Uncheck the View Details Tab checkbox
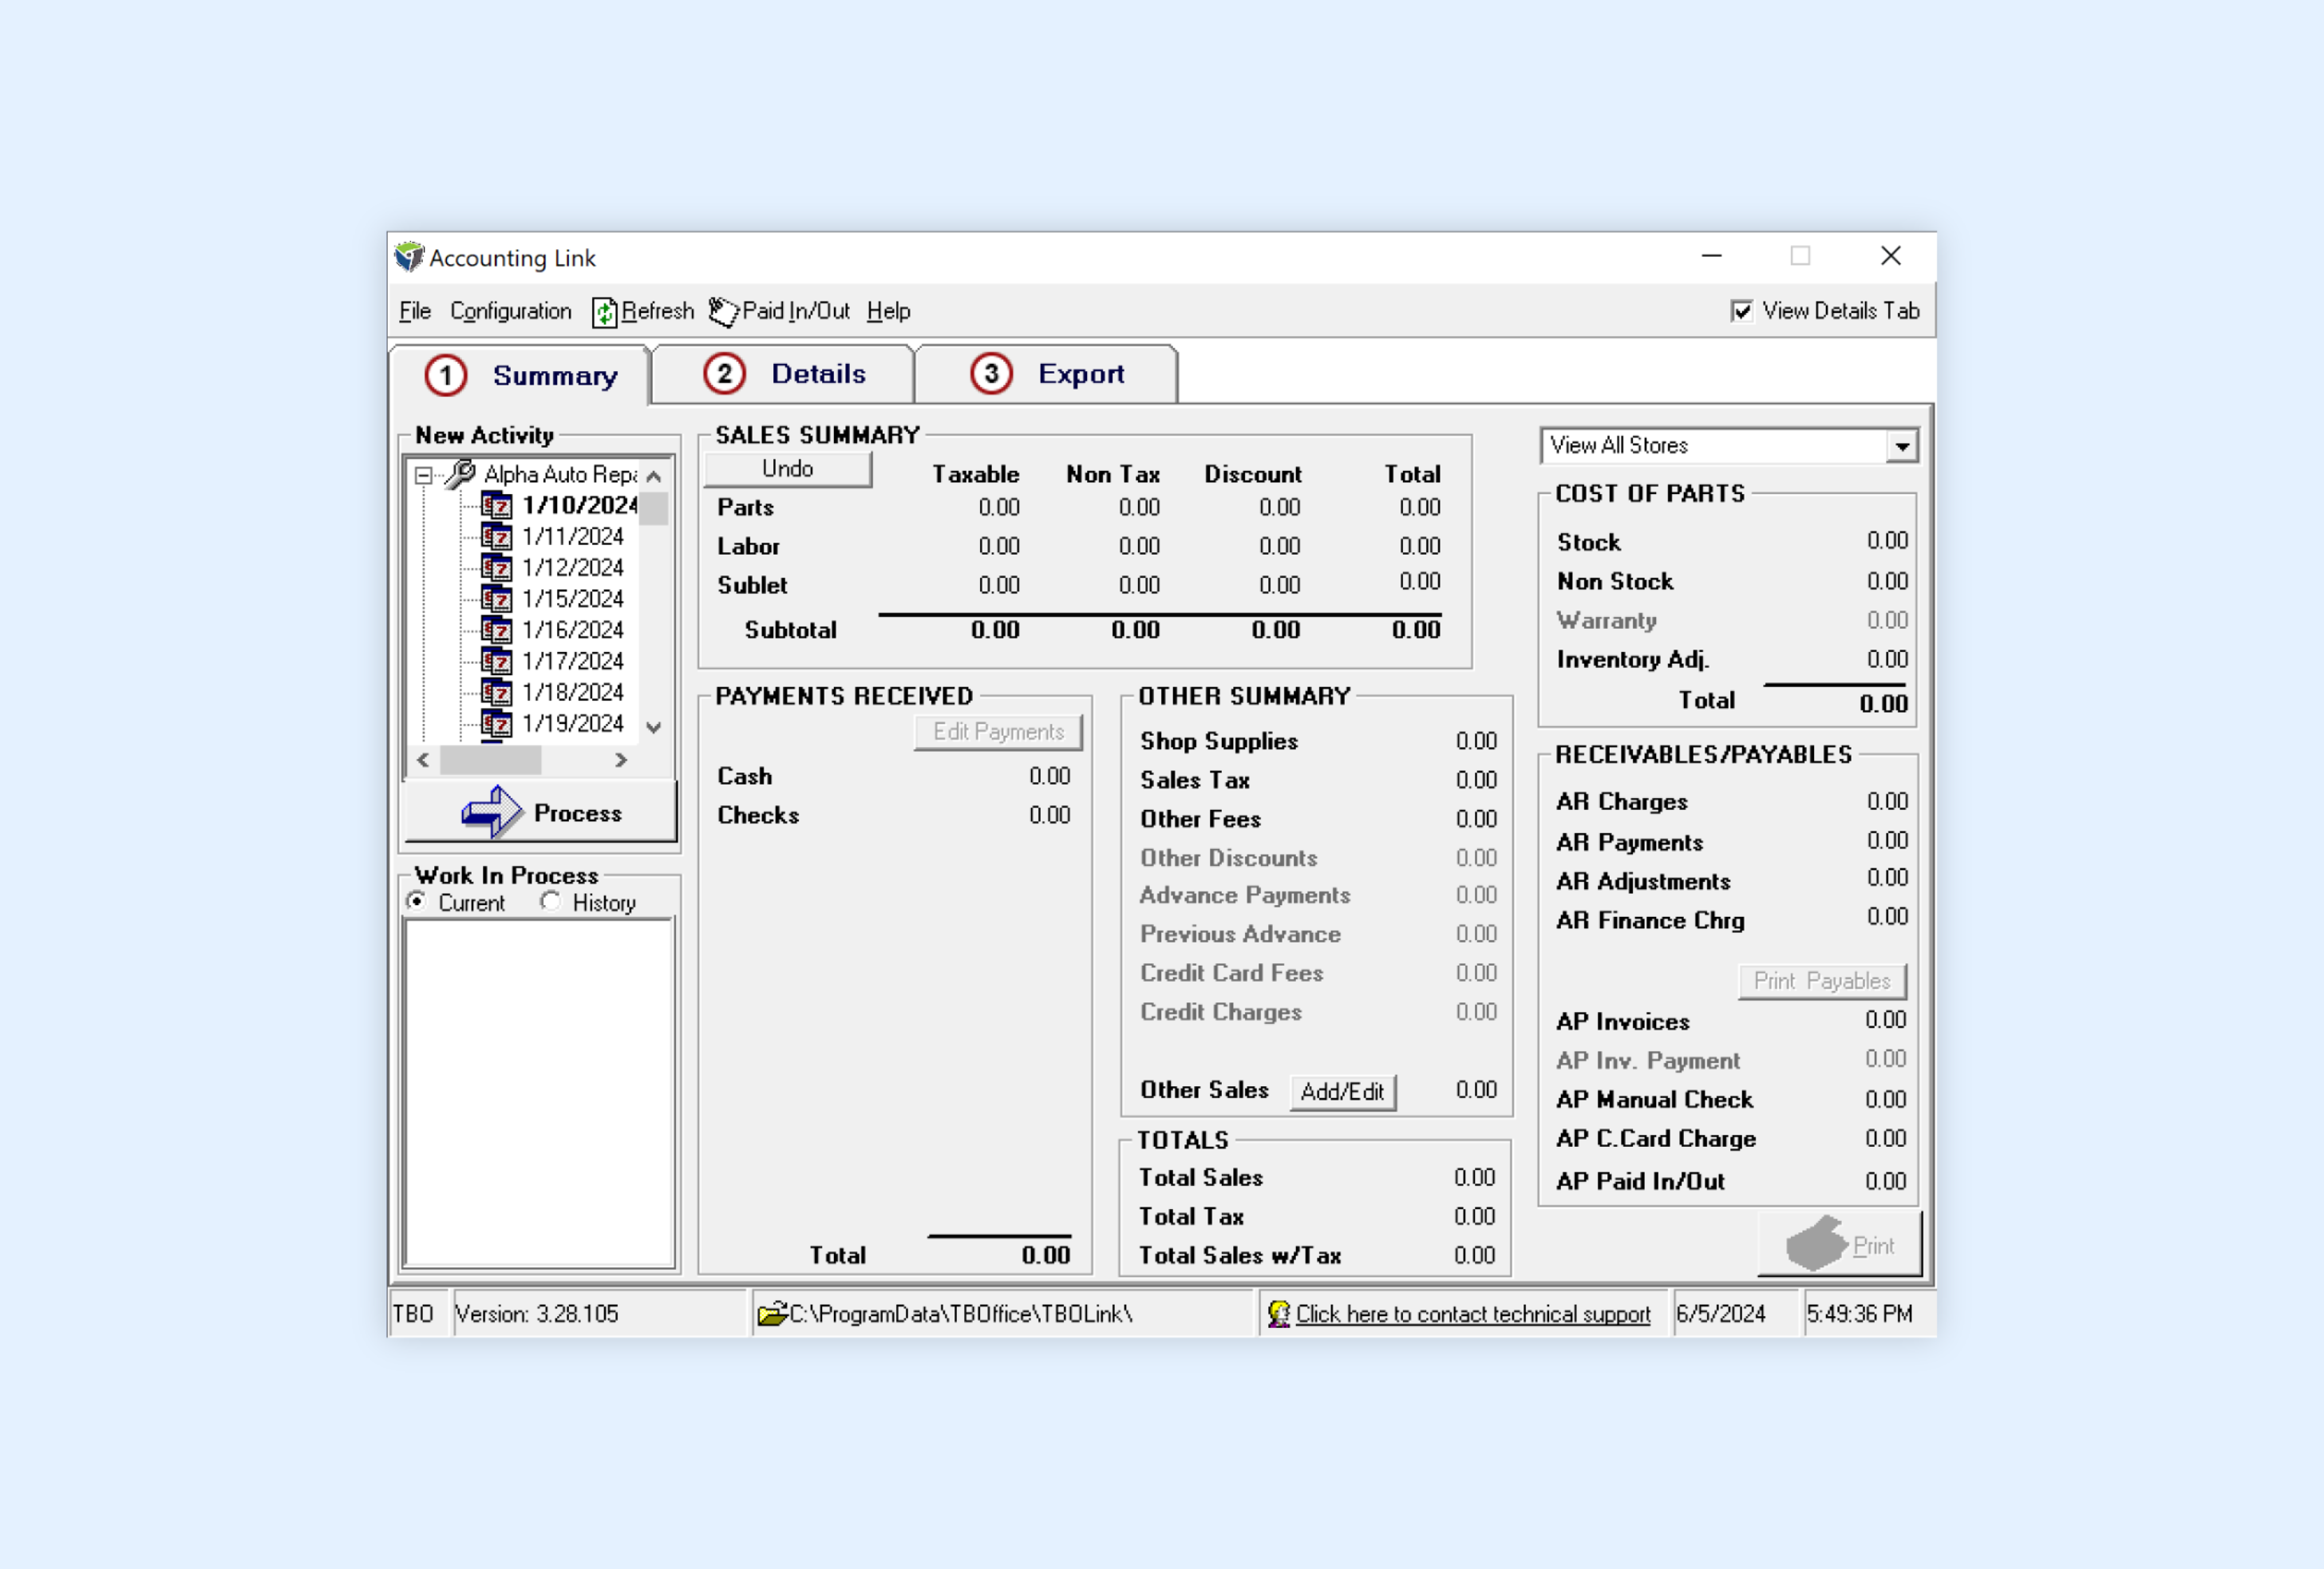 [1741, 311]
